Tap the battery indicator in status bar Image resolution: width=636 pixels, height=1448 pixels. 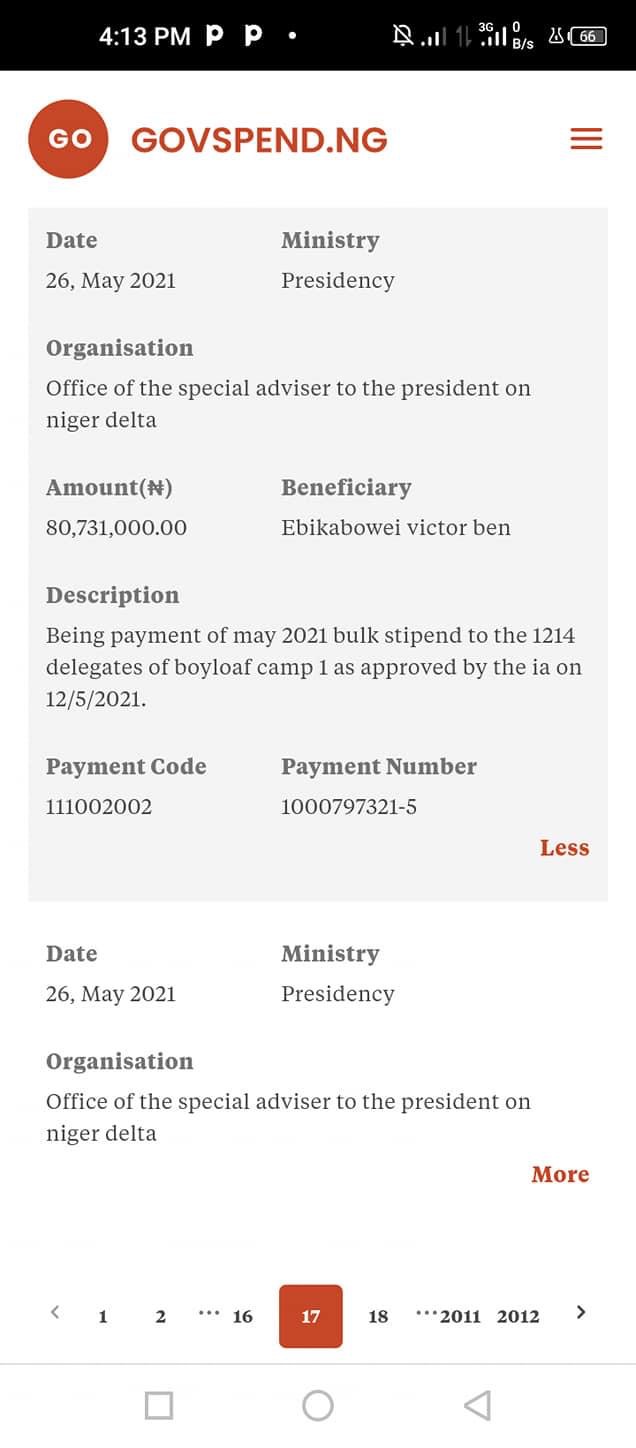(587, 37)
